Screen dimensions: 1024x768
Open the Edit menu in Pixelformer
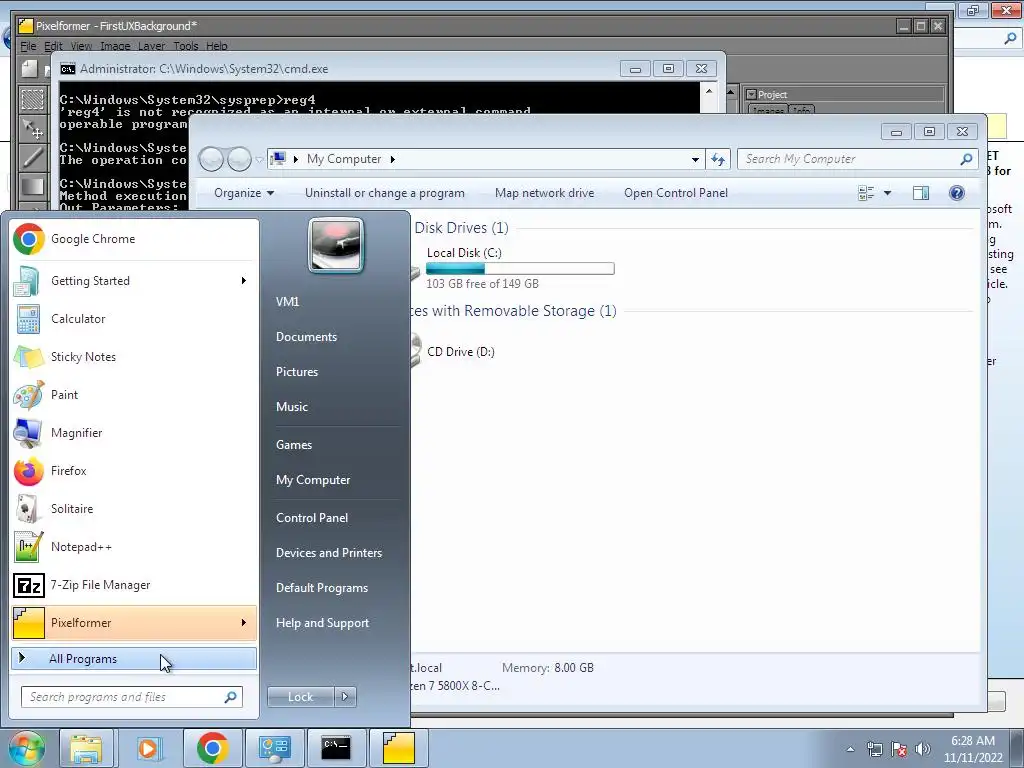coord(54,46)
